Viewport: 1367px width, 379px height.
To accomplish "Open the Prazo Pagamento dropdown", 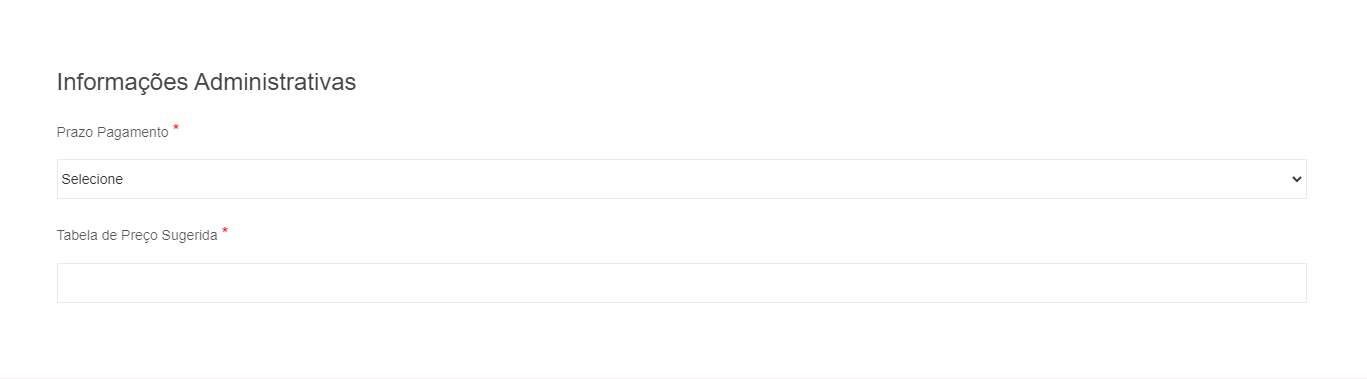I will pyautogui.click(x=681, y=179).
